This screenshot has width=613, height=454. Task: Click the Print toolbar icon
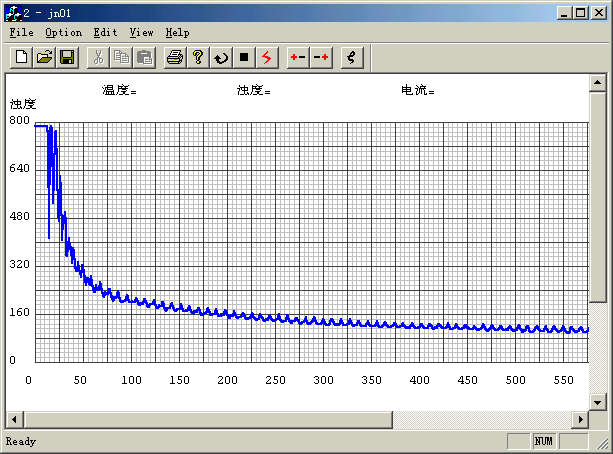(x=175, y=57)
